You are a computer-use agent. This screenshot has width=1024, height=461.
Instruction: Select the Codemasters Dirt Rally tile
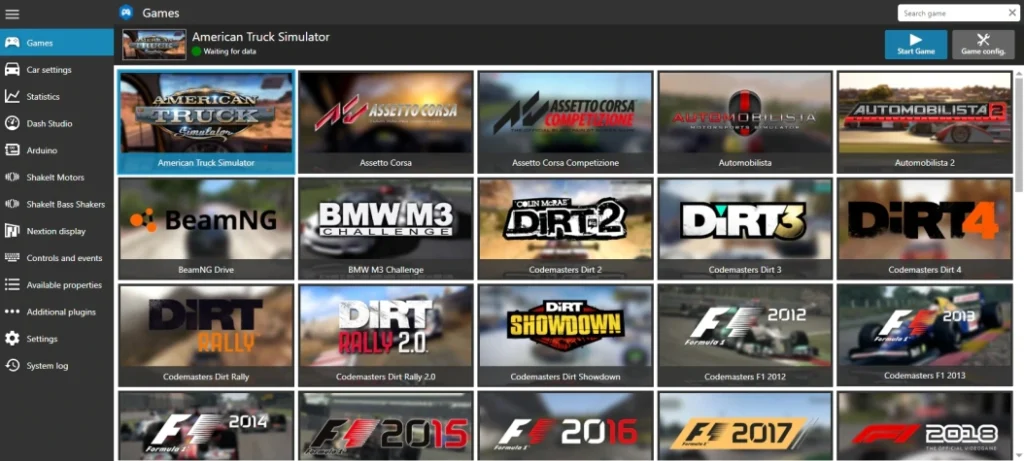pos(206,335)
